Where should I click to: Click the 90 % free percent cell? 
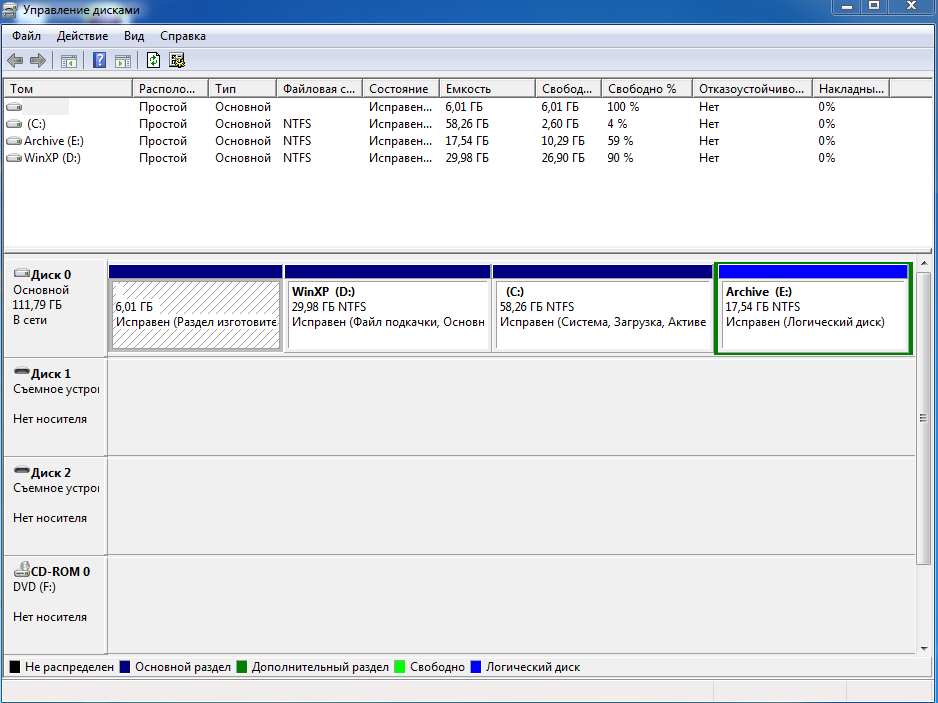[620, 158]
